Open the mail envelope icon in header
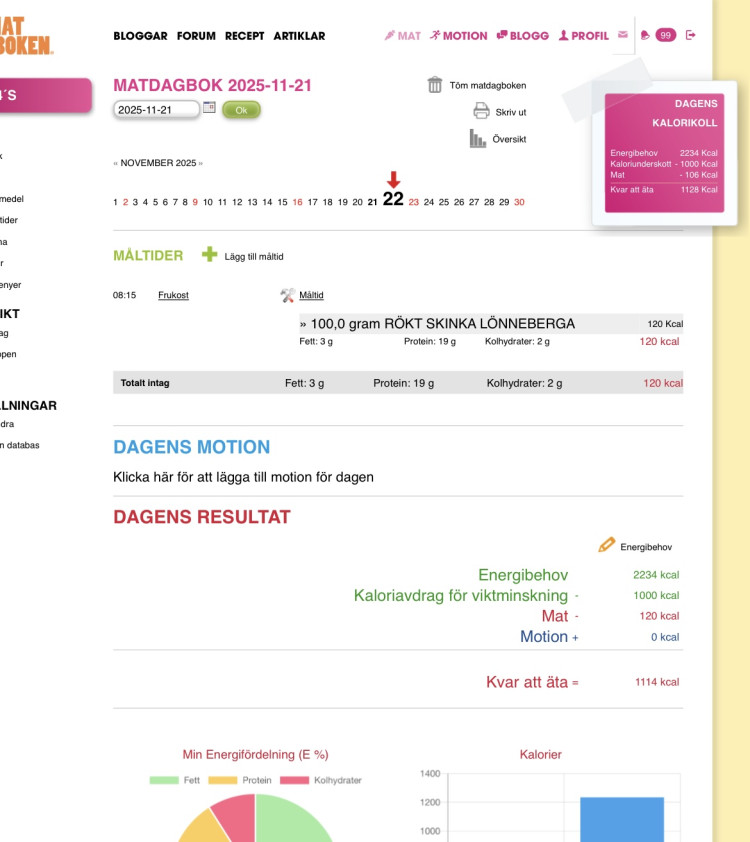This screenshot has width=750, height=842. pos(623,35)
